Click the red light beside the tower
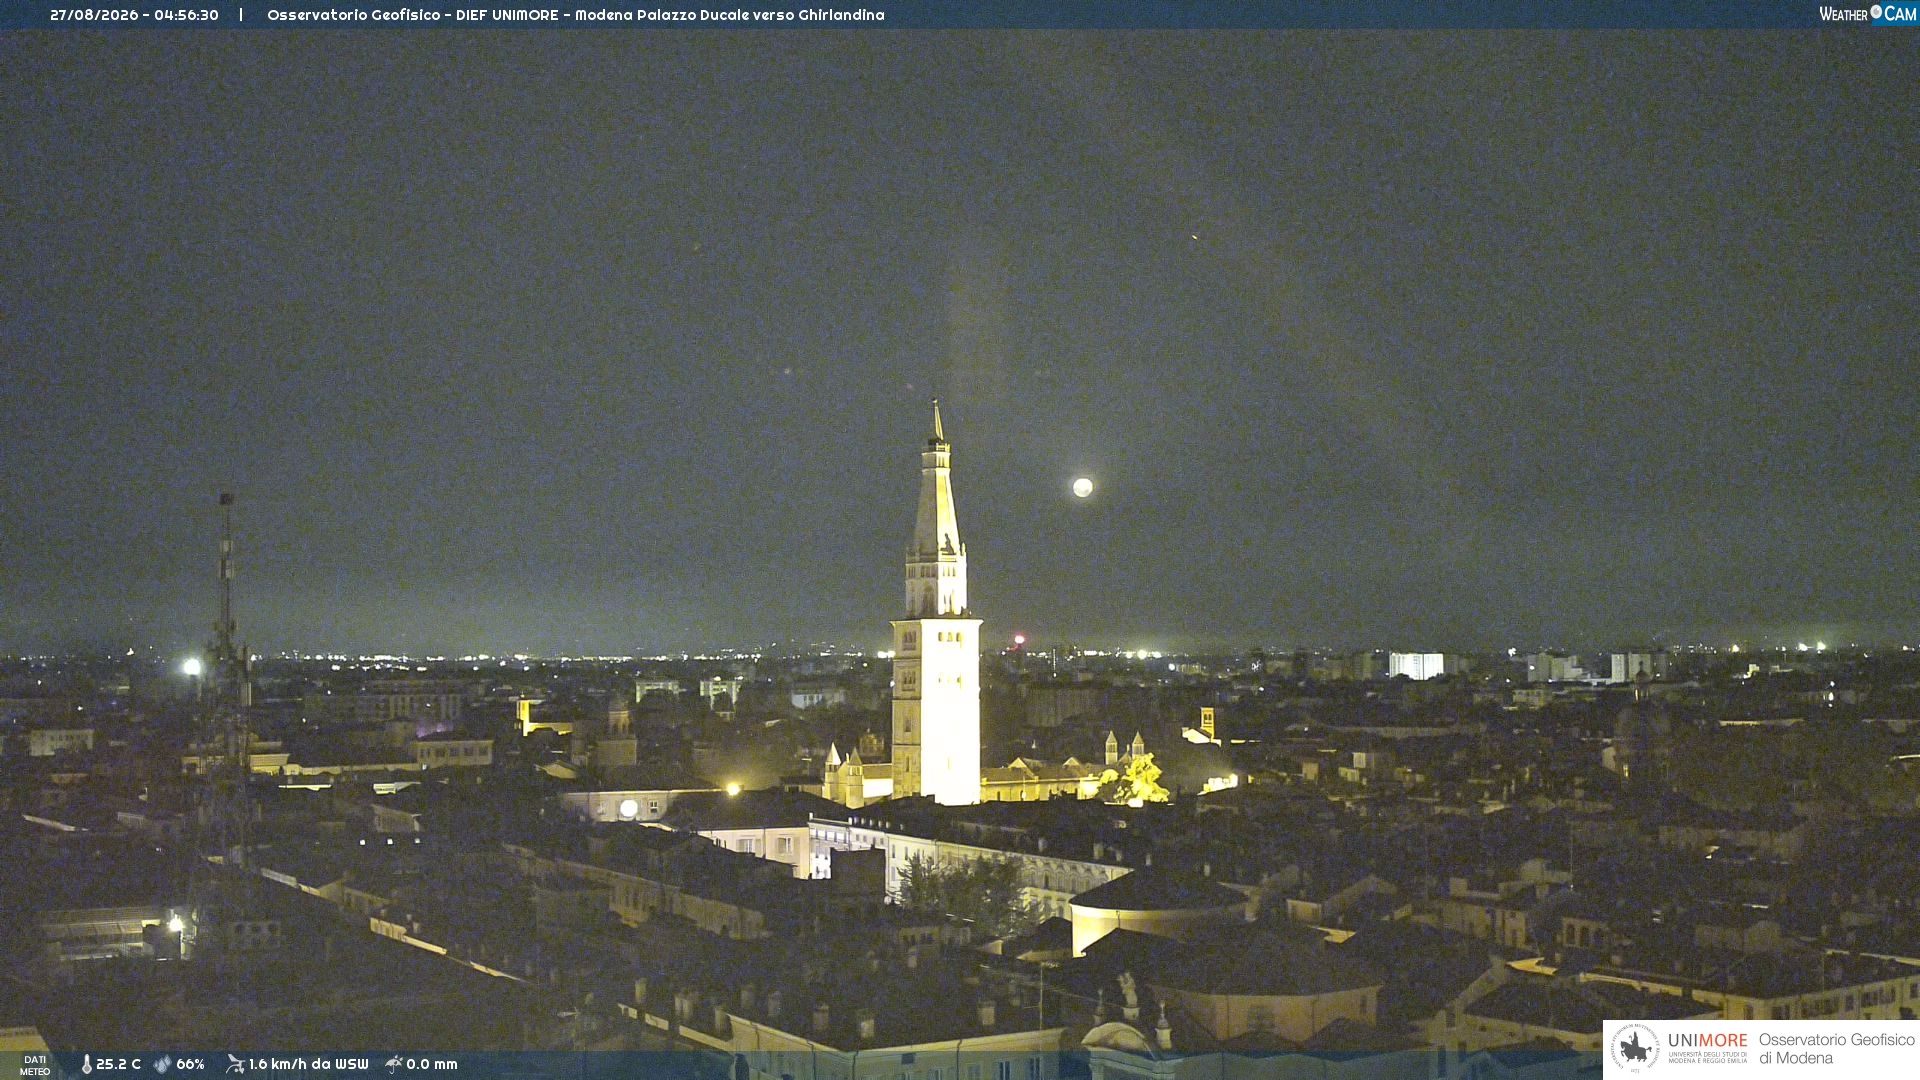The height and width of the screenshot is (1080, 1920). click(1019, 639)
